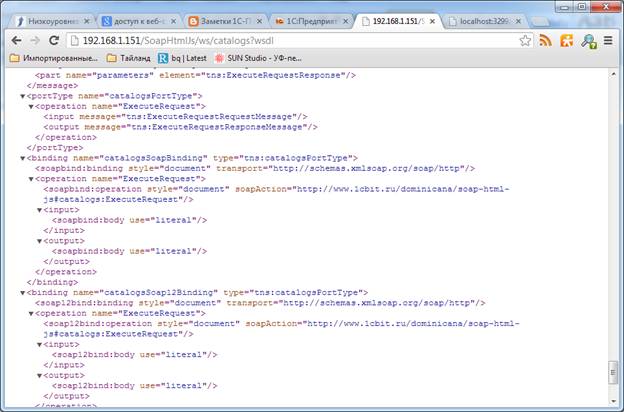The height and width of the screenshot is (412, 624).
Task: Click the browser Back arrow button
Action: coord(14,41)
